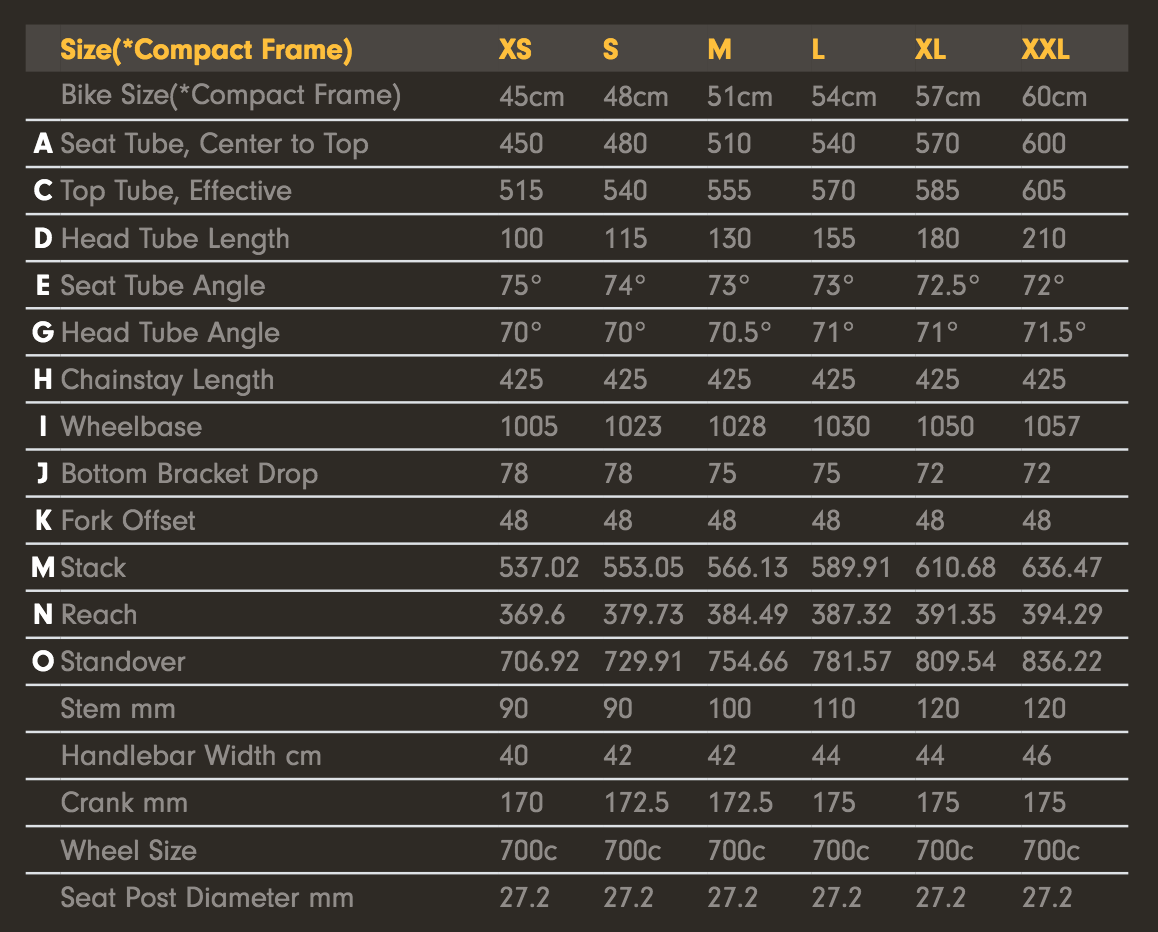Select the Seat Tube, Center to Top row label
The height and width of the screenshot is (932, 1158).
214,144
